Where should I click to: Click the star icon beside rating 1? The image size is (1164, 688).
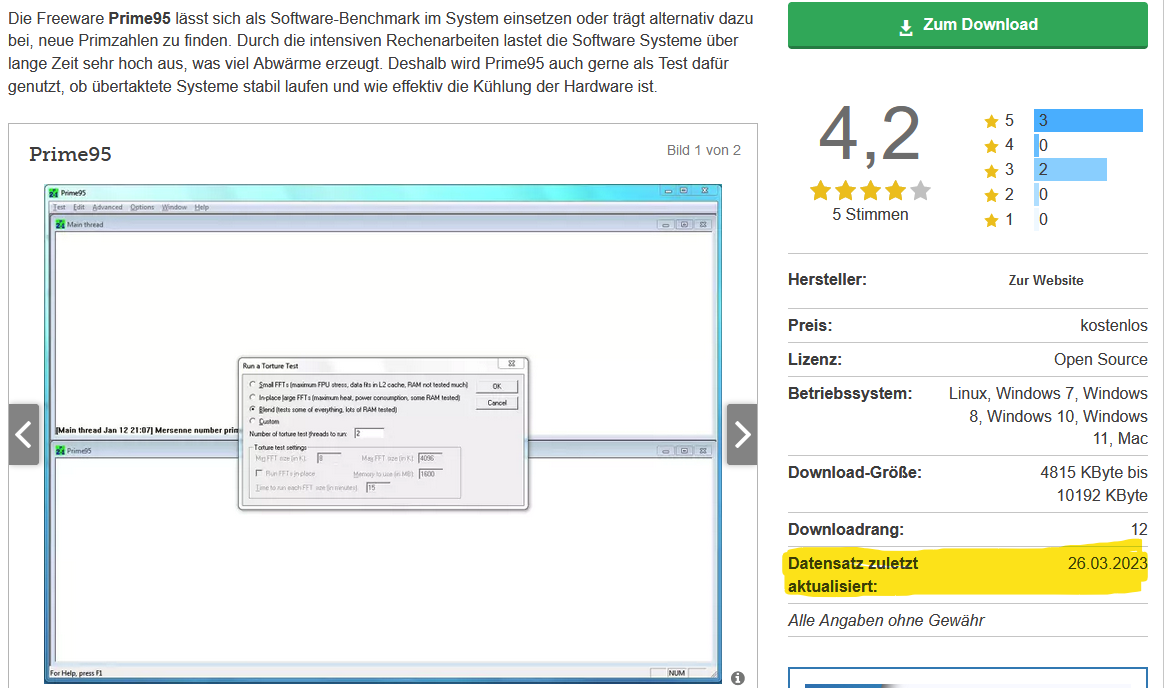tap(991, 220)
